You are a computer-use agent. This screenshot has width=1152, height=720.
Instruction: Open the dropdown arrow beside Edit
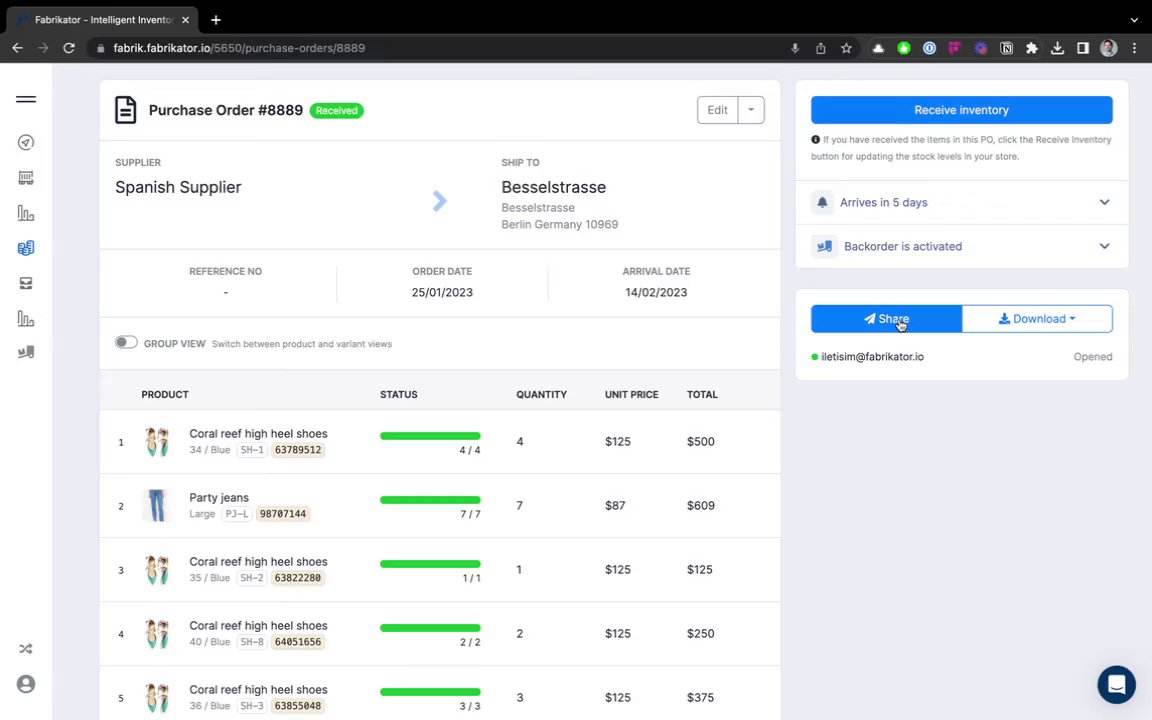tap(751, 110)
